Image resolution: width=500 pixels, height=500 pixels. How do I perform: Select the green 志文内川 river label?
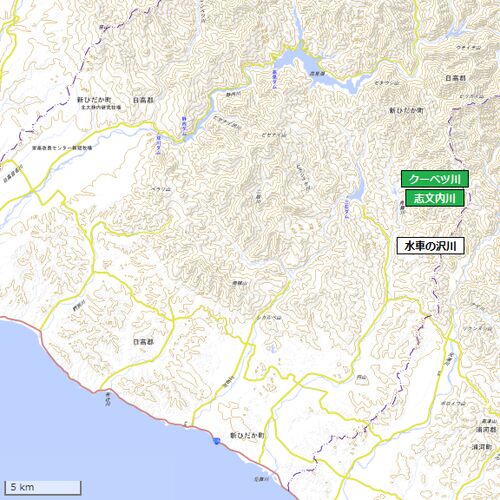(435, 198)
